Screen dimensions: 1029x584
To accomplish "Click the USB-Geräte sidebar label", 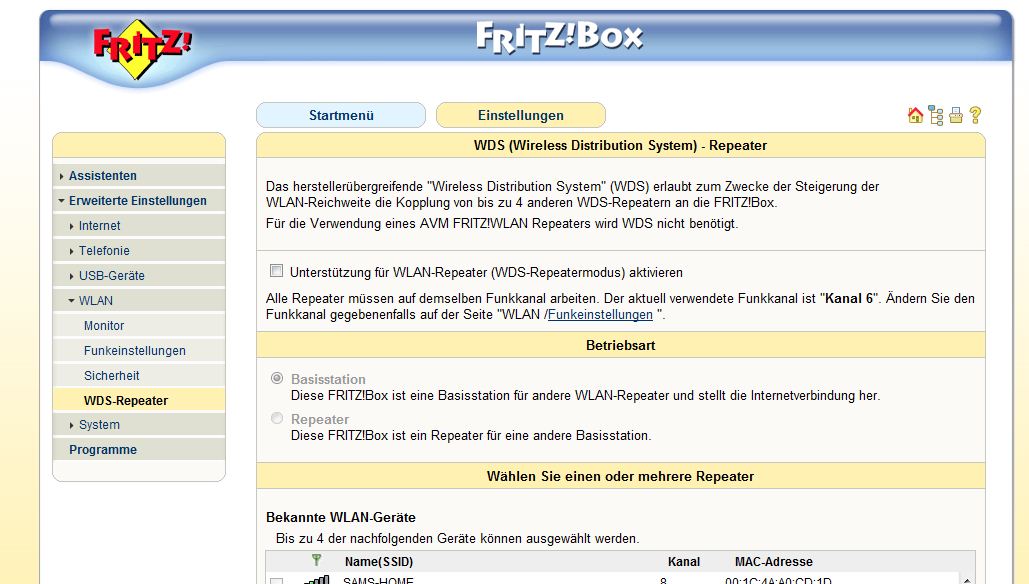I will [x=112, y=276].
